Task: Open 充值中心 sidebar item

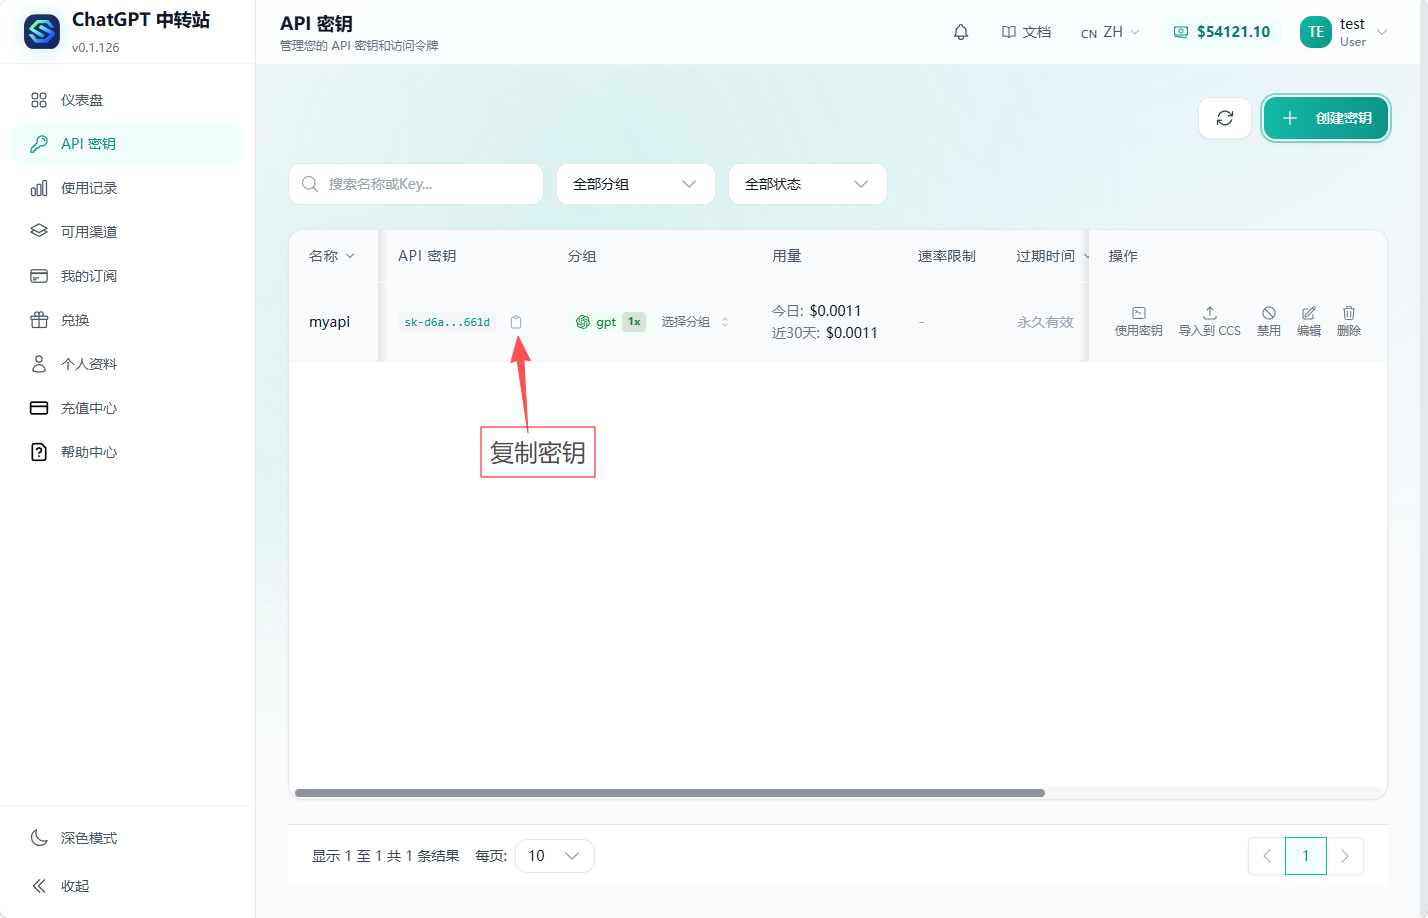Action: click(127, 408)
